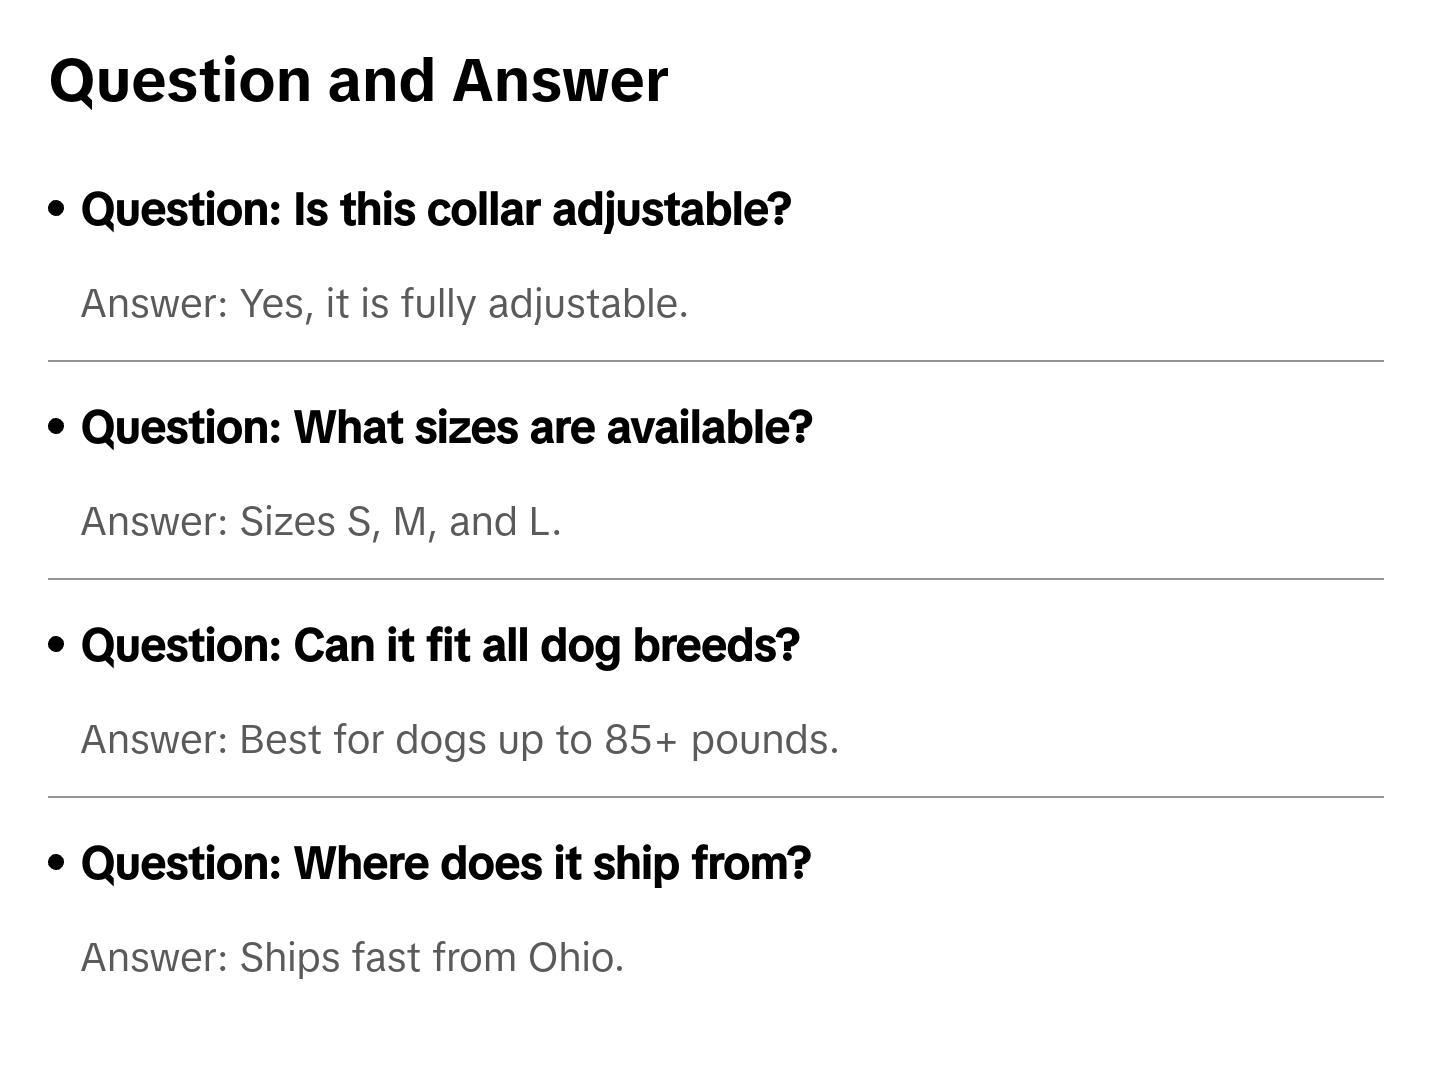Screen dimensions: 1432x1072
Task: Click the answer "Yes, it is fully adjustable"
Action: [x=384, y=304]
